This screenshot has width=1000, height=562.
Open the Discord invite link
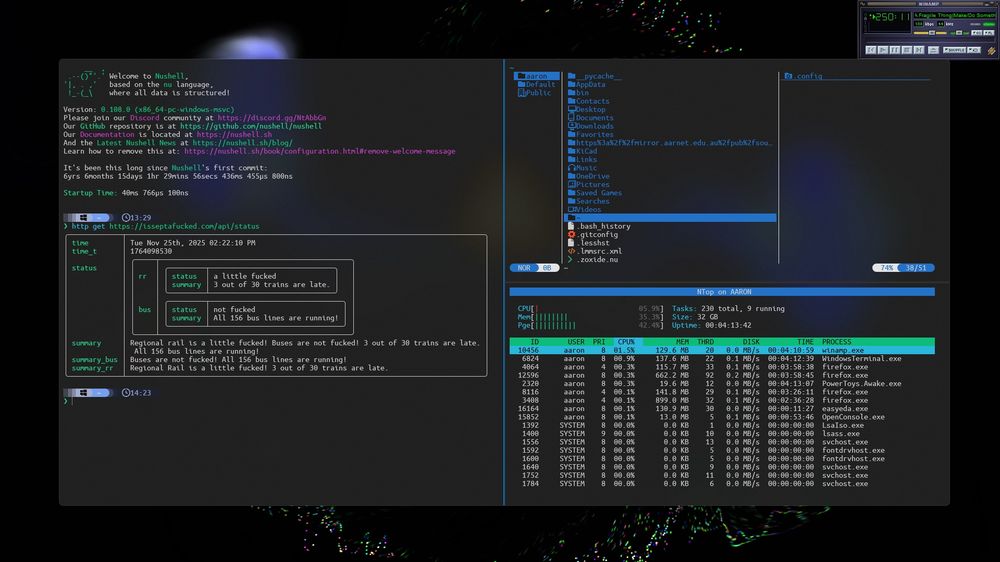click(272, 118)
